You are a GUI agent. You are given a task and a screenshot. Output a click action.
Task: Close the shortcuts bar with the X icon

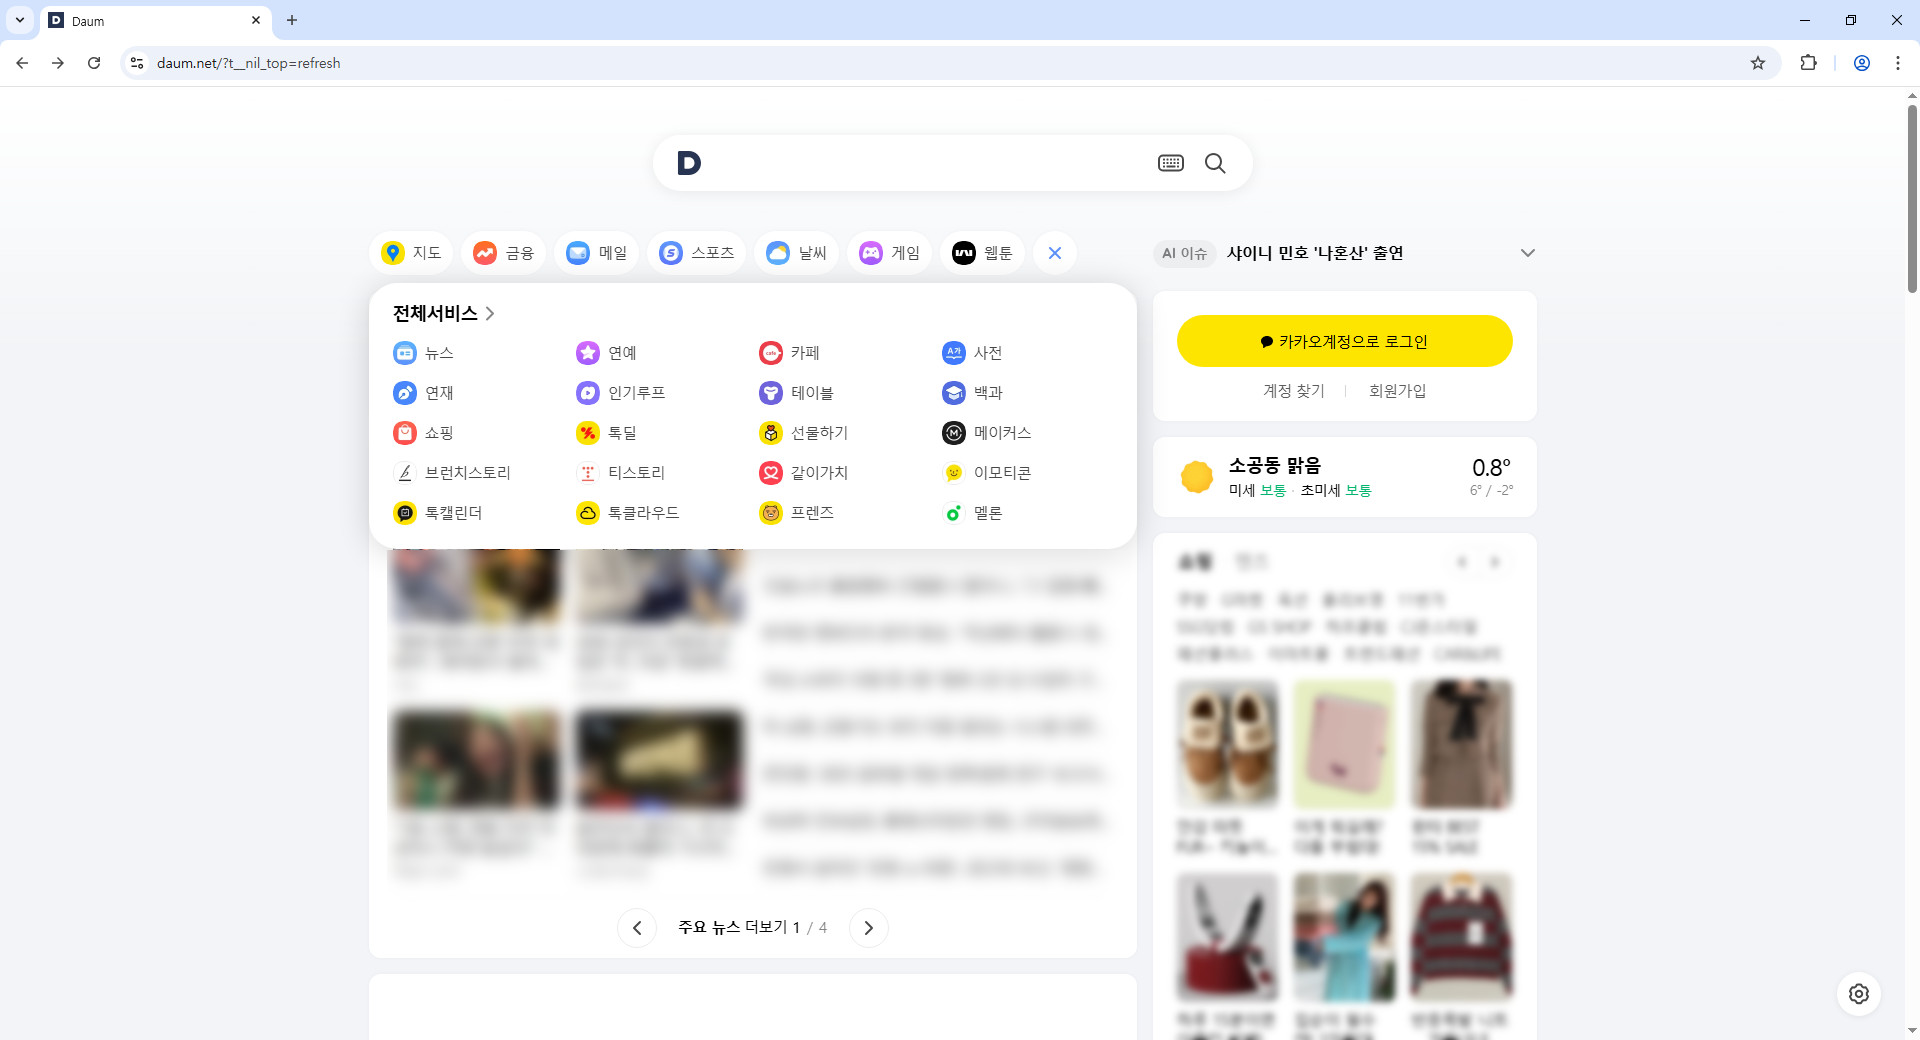(x=1055, y=253)
